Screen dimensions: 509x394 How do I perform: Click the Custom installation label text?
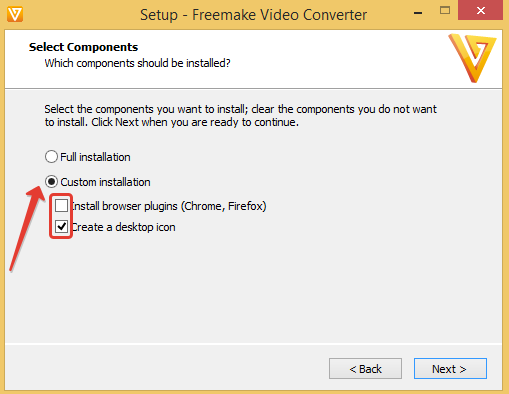[x=105, y=182]
